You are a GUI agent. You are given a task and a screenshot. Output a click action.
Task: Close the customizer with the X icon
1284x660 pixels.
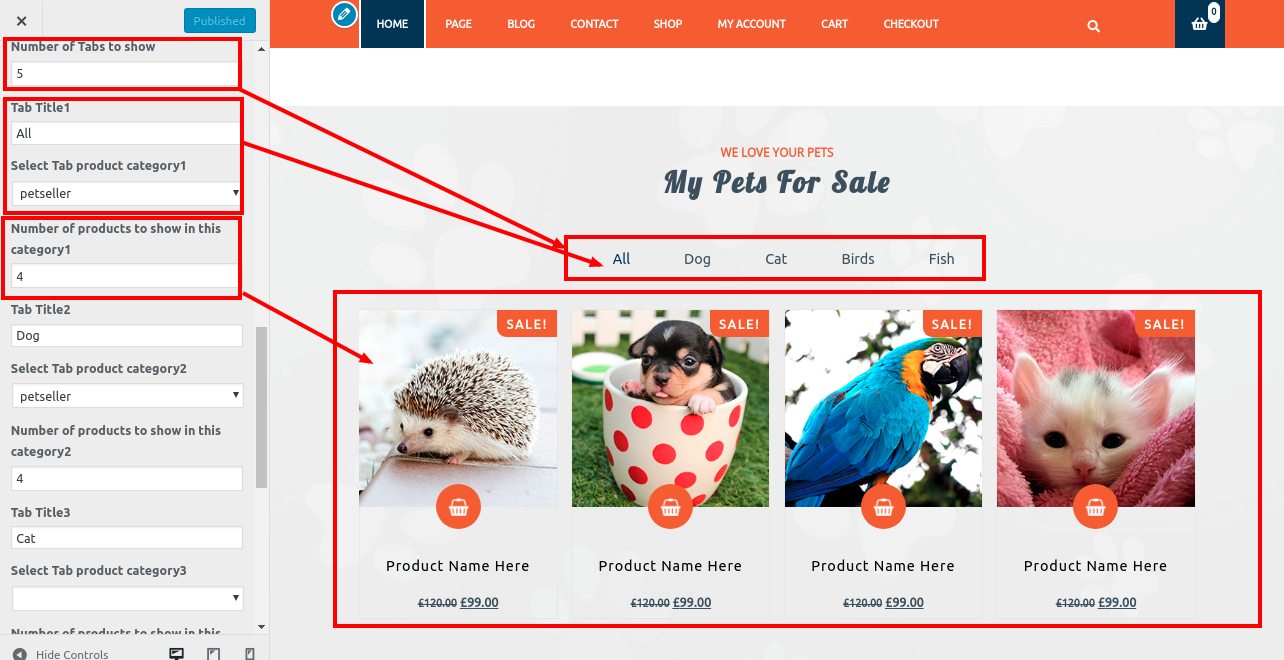point(22,21)
